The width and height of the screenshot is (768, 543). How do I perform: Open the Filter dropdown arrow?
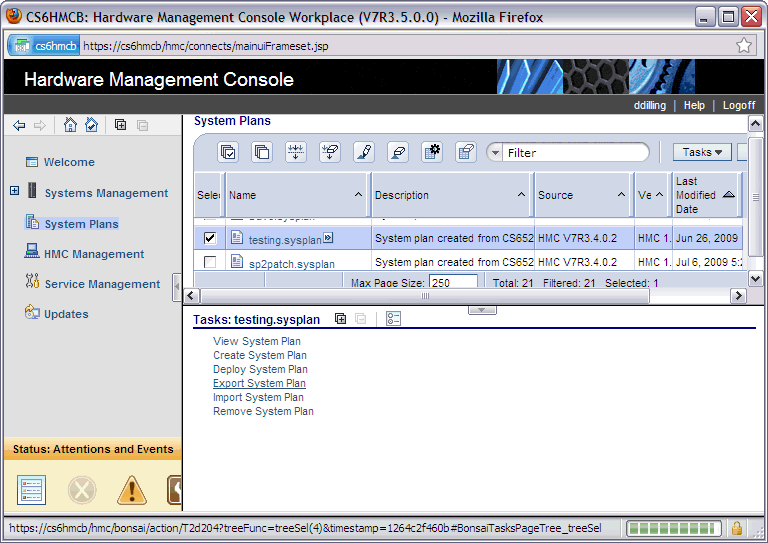pyautogui.click(x=496, y=152)
